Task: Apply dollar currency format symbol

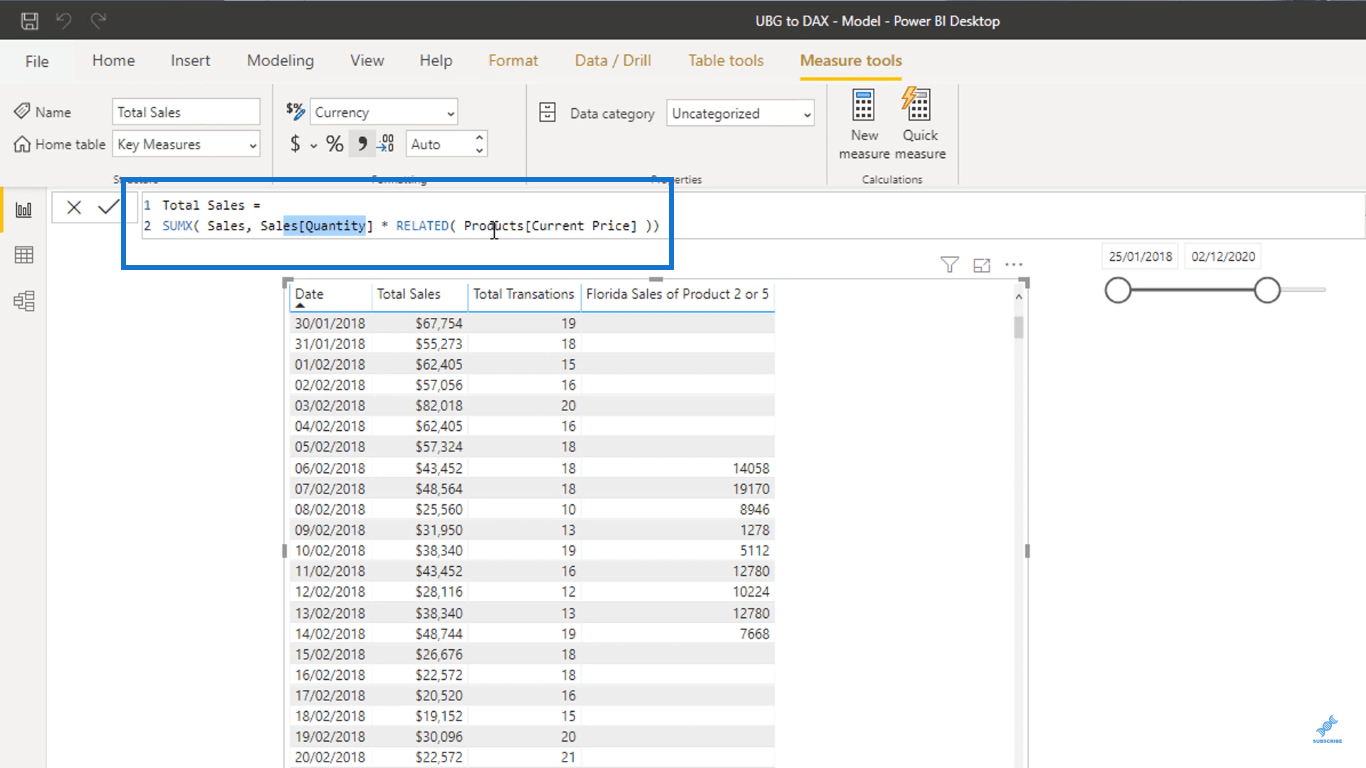Action: point(295,144)
